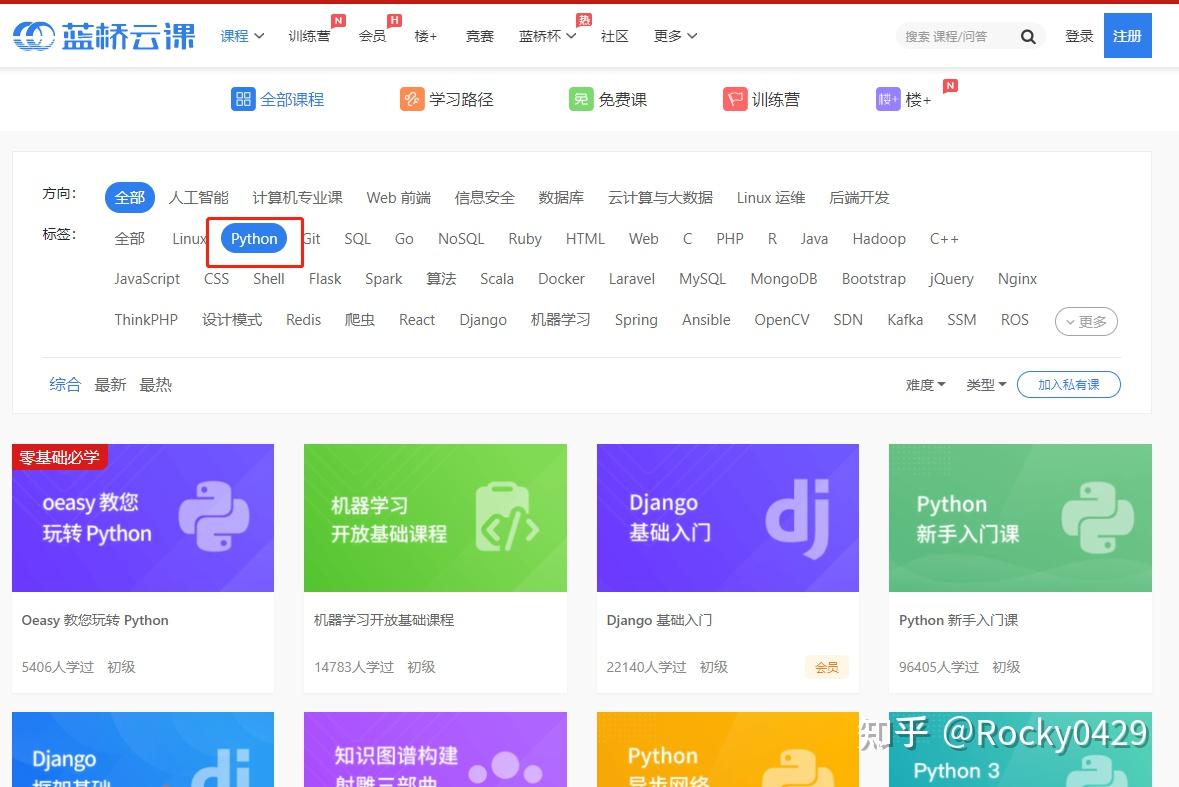Select the jQuery tag

pos(951,279)
